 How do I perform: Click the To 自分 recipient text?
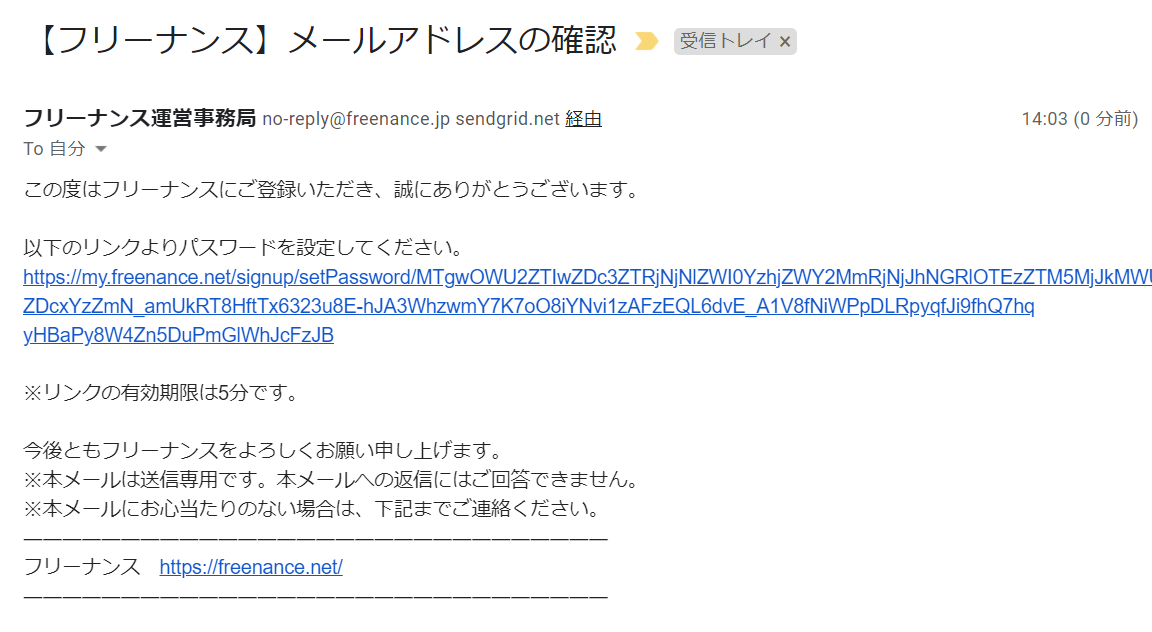pos(54,149)
